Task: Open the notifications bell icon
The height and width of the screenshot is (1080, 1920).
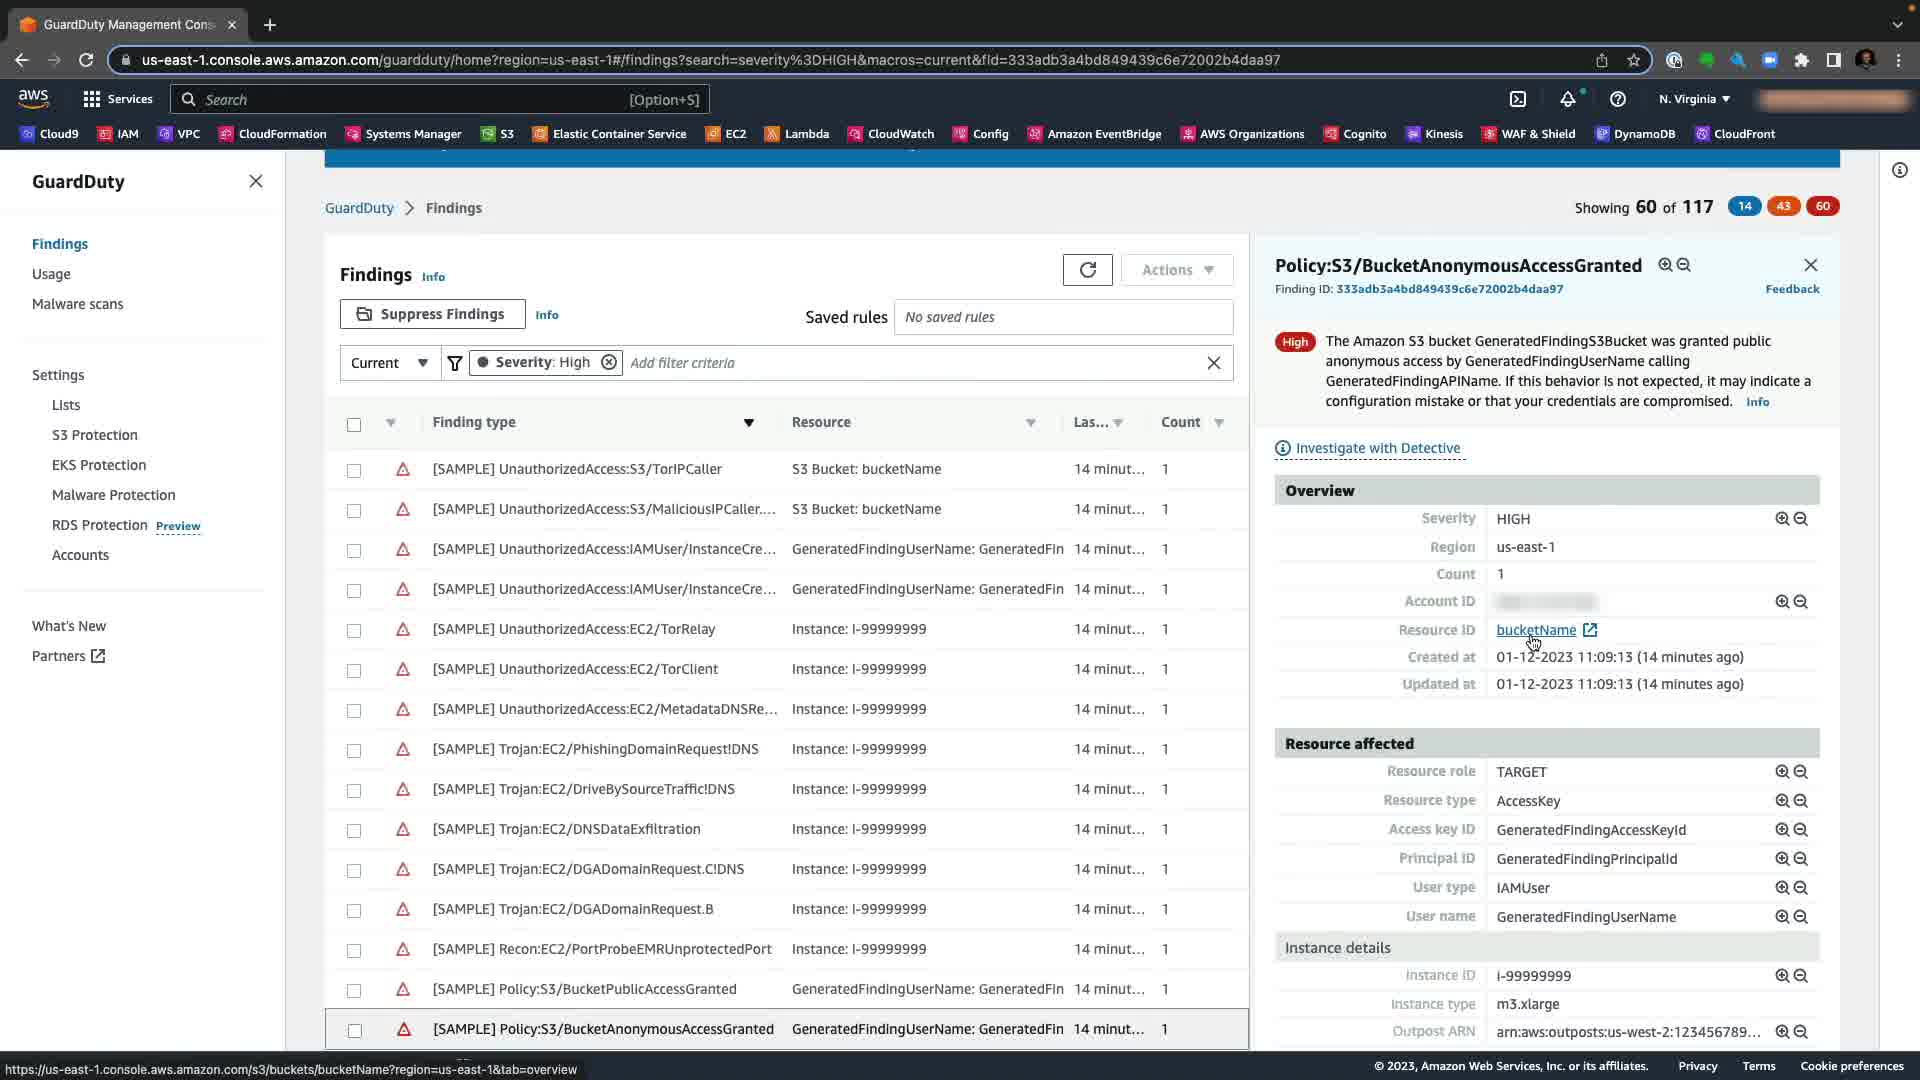Action: point(1568,99)
